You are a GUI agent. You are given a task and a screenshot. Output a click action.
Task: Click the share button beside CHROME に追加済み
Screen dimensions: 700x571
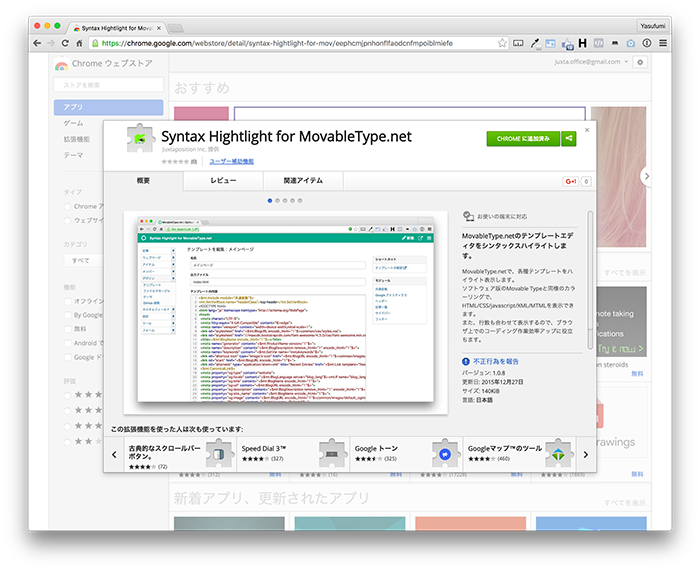tap(568, 138)
